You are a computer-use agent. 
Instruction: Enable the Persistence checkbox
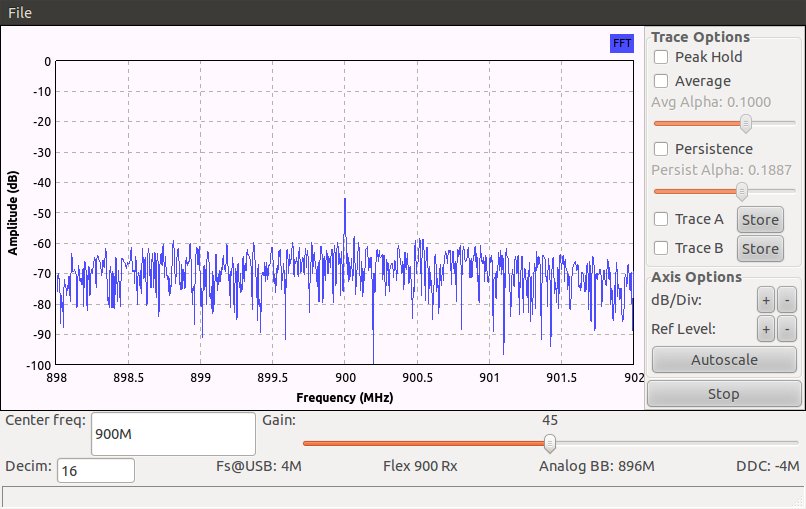click(661, 149)
